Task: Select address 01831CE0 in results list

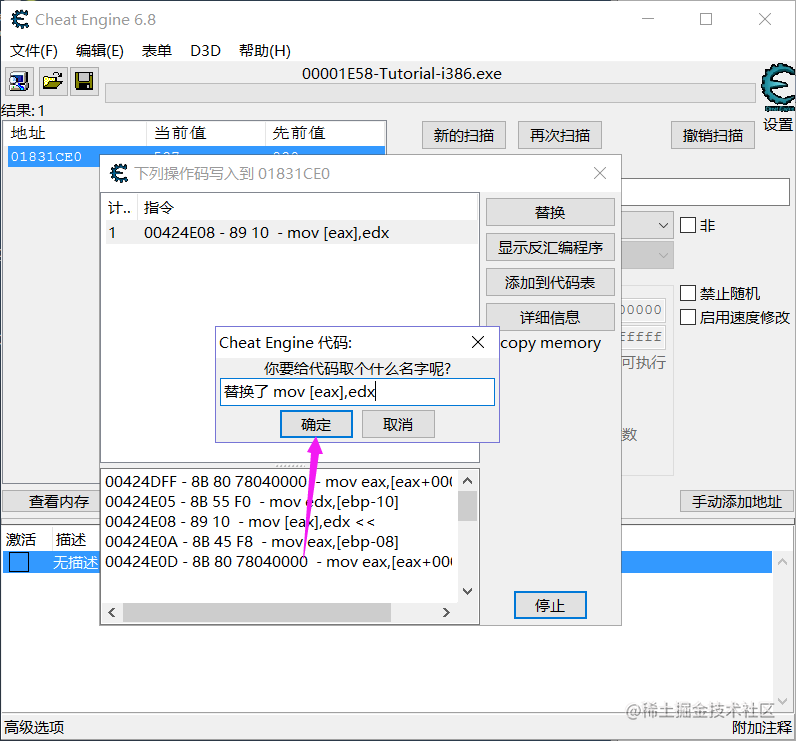Action: tap(53, 156)
